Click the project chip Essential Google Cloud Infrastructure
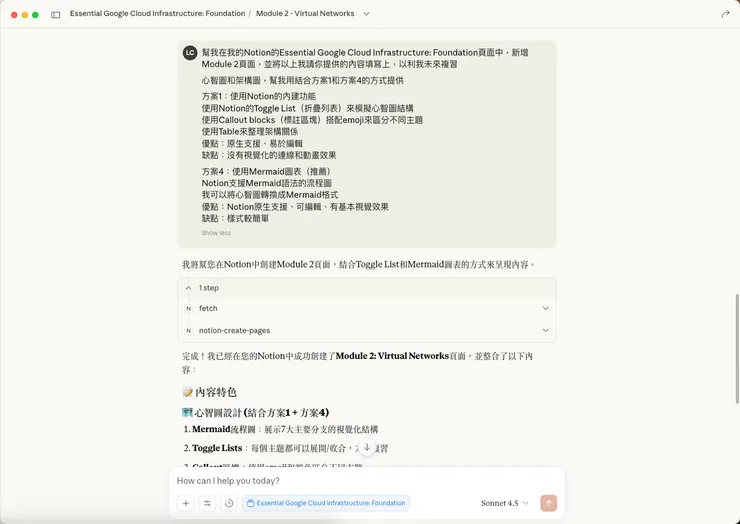This screenshot has width=740, height=524. (326, 503)
